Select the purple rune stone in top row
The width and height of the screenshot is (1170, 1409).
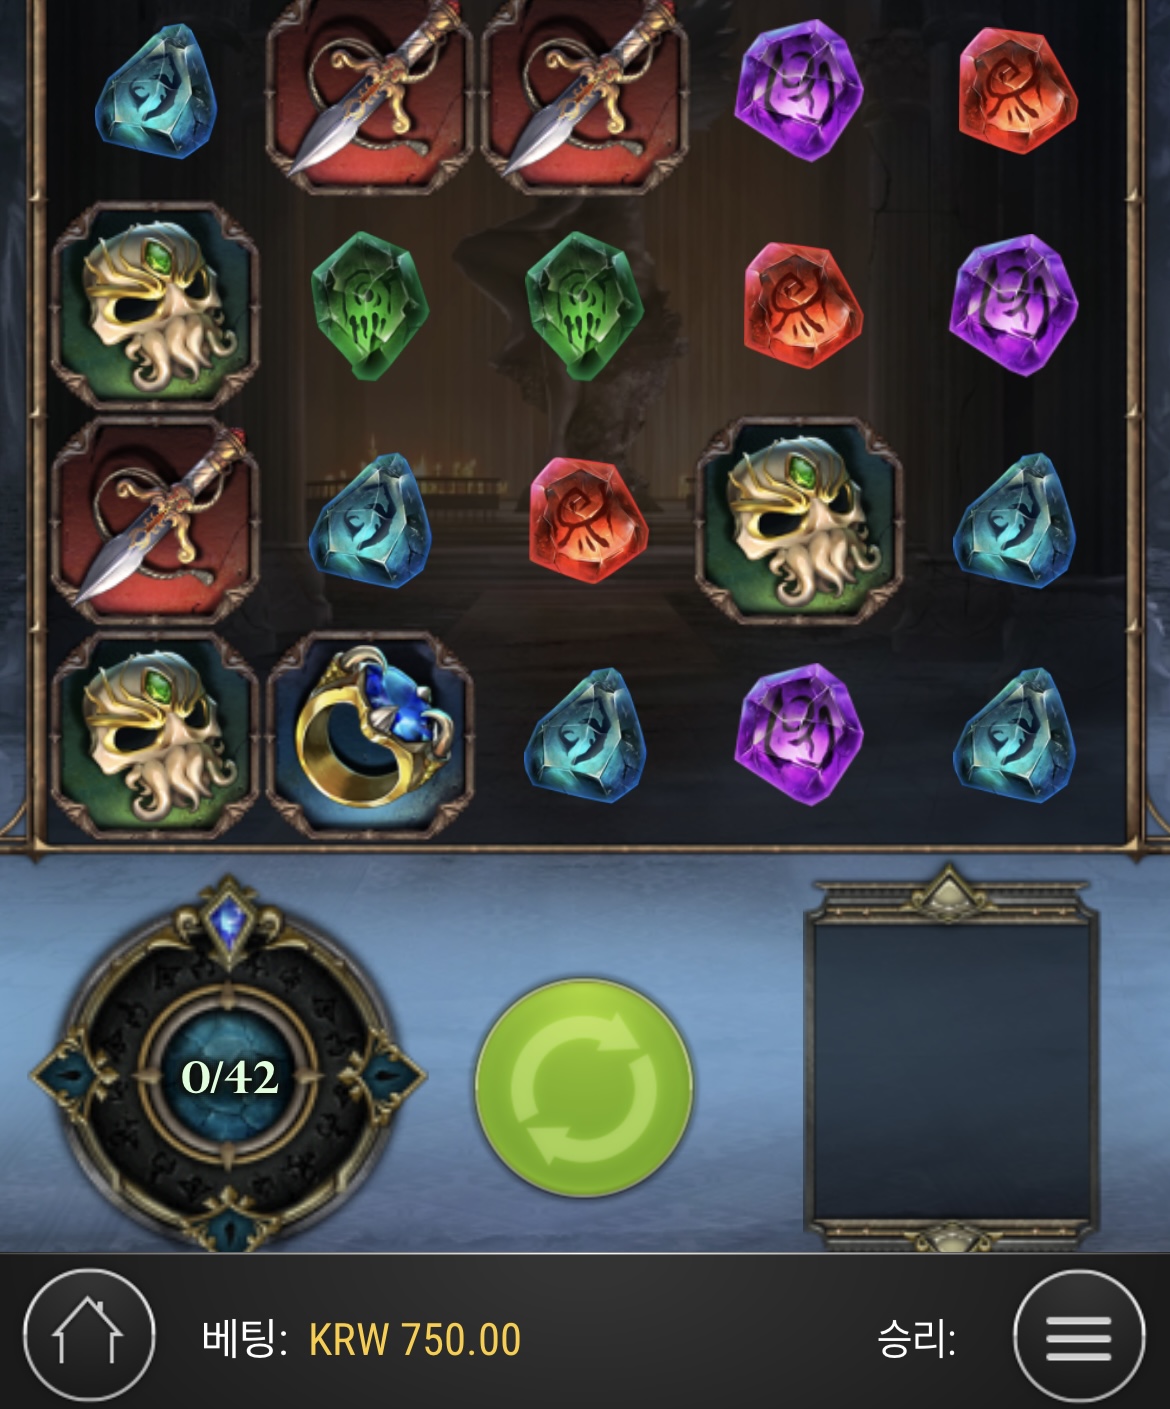[799, 90]
